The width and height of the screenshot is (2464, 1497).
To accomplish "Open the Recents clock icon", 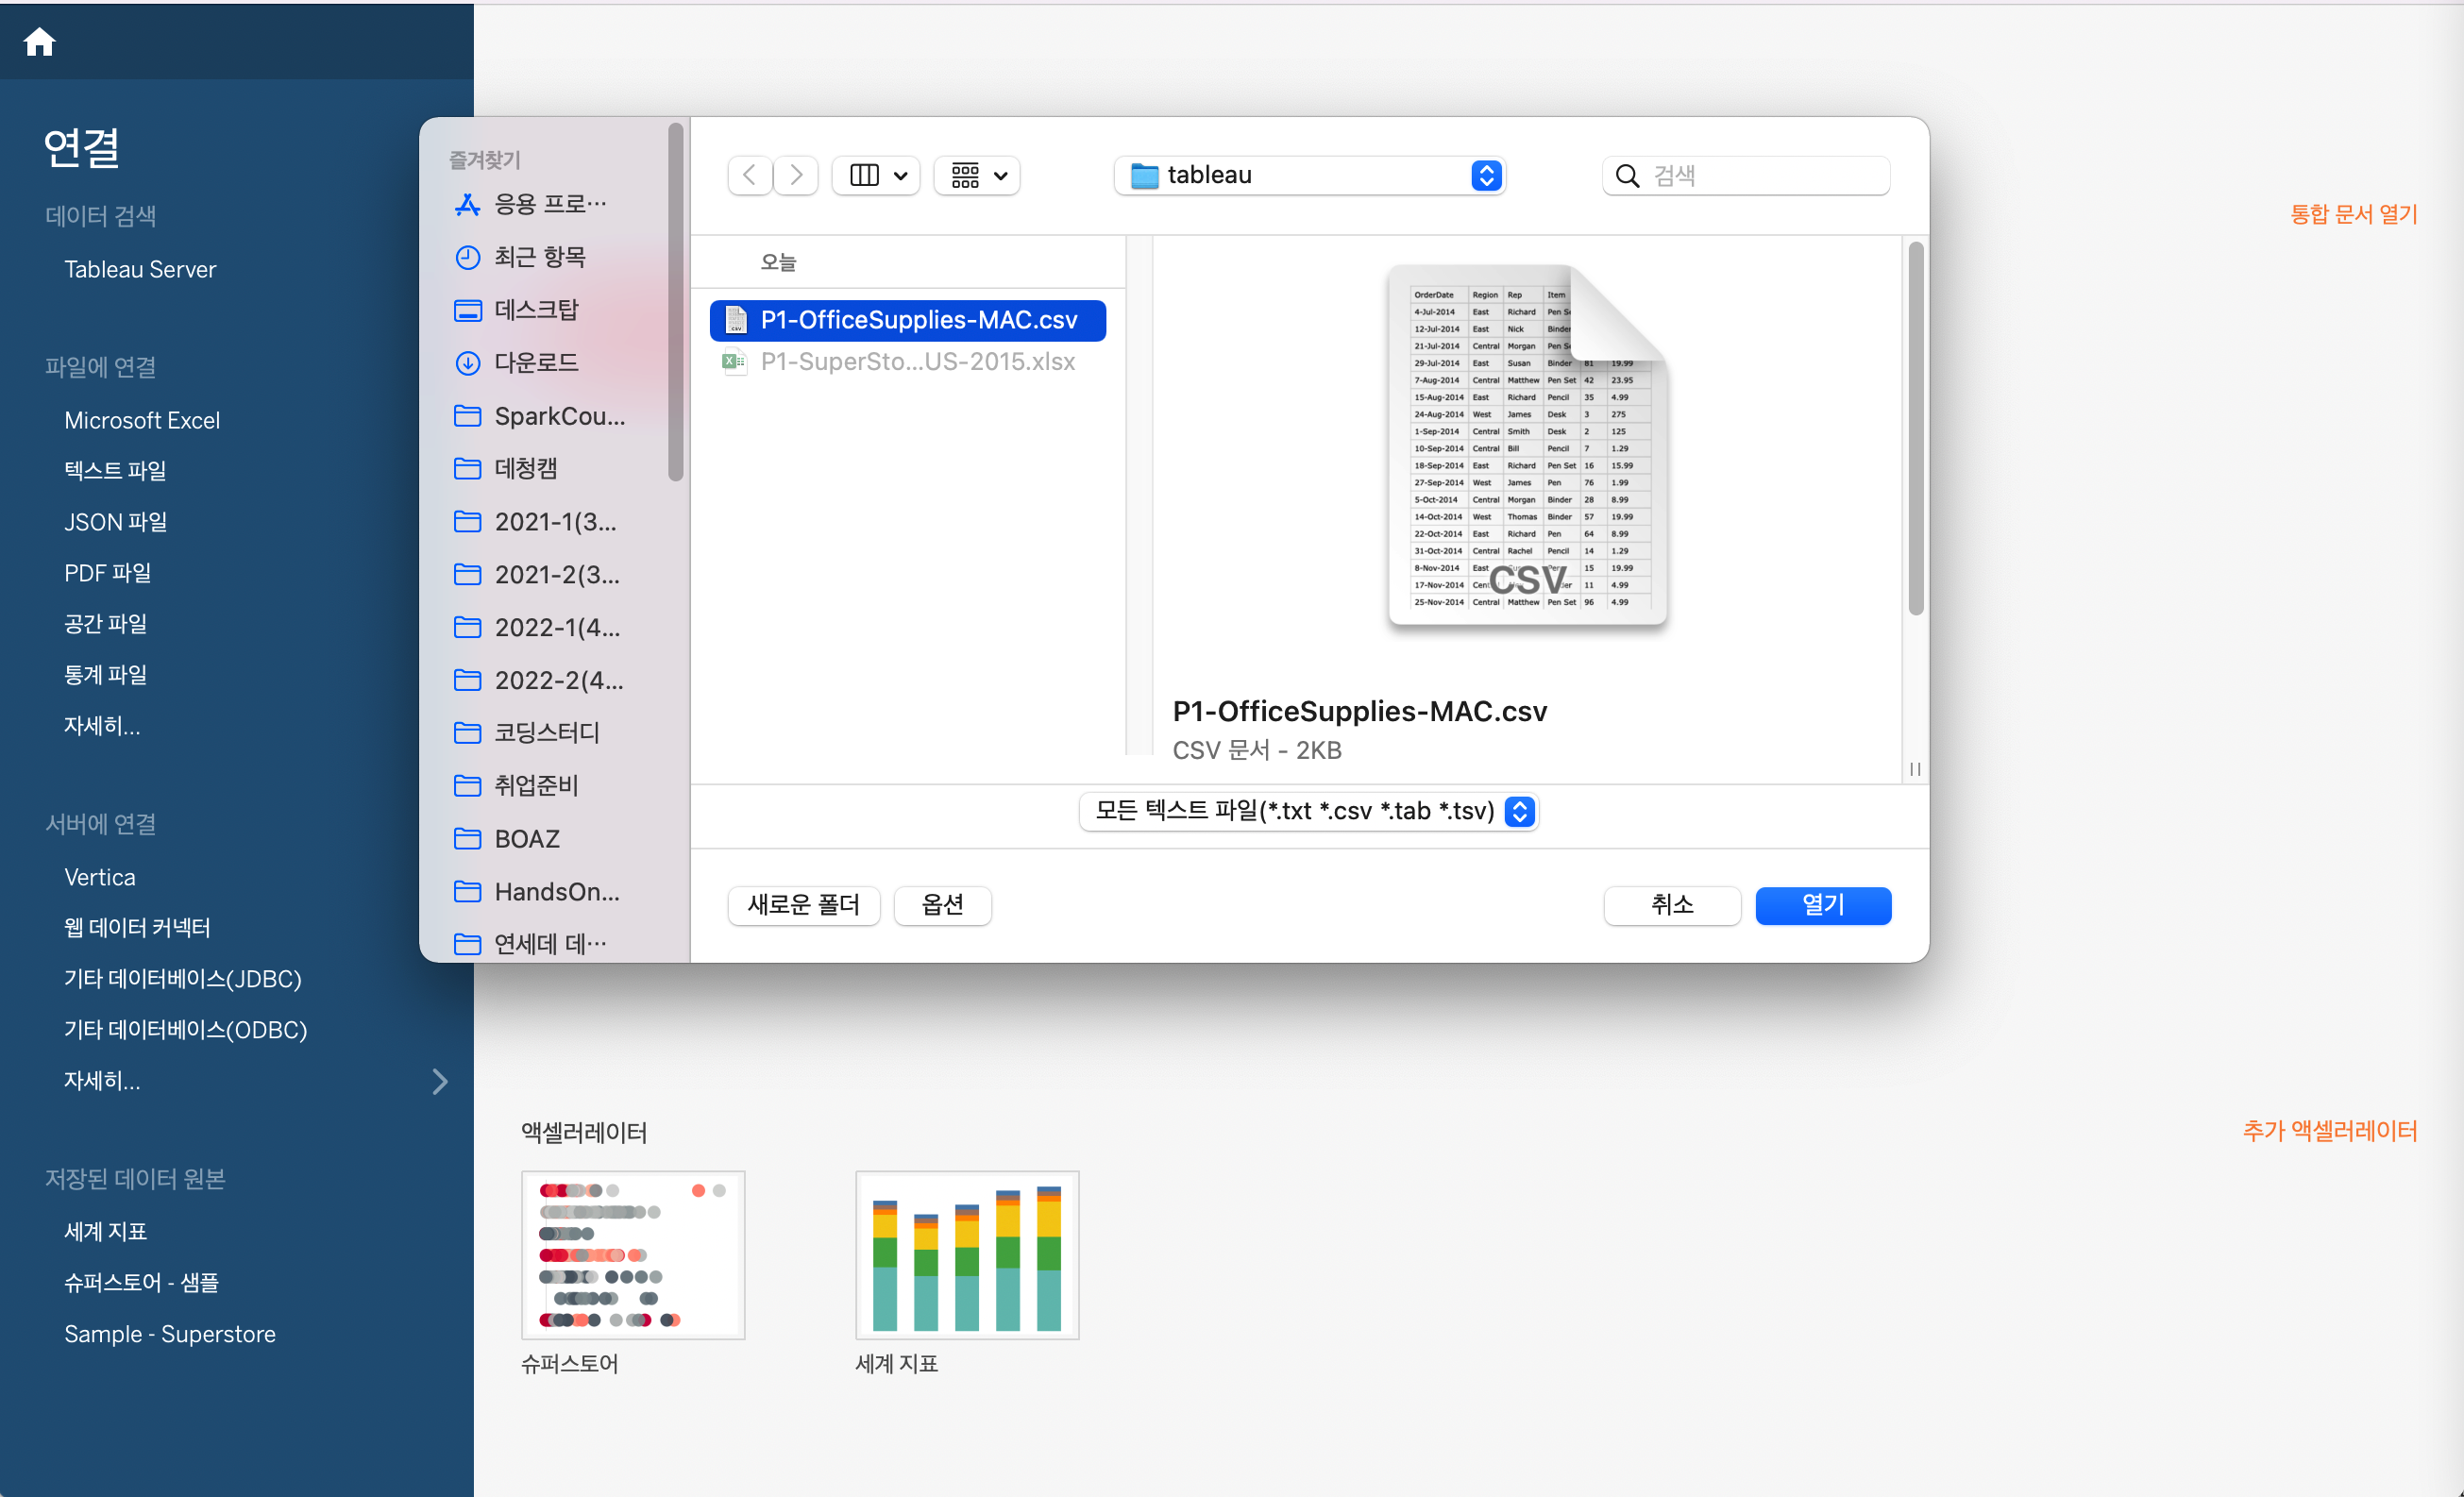I will [467, 257].
